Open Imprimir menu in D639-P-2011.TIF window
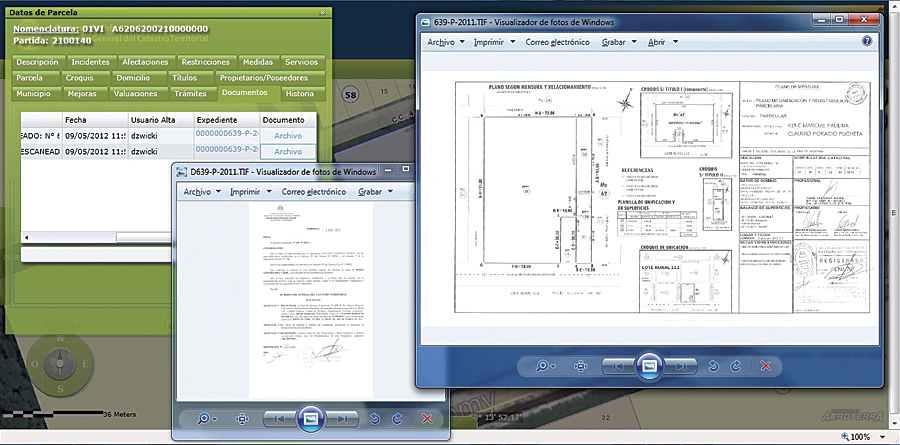This screenshot has width=900, height=445. click(x=250, y=192)
